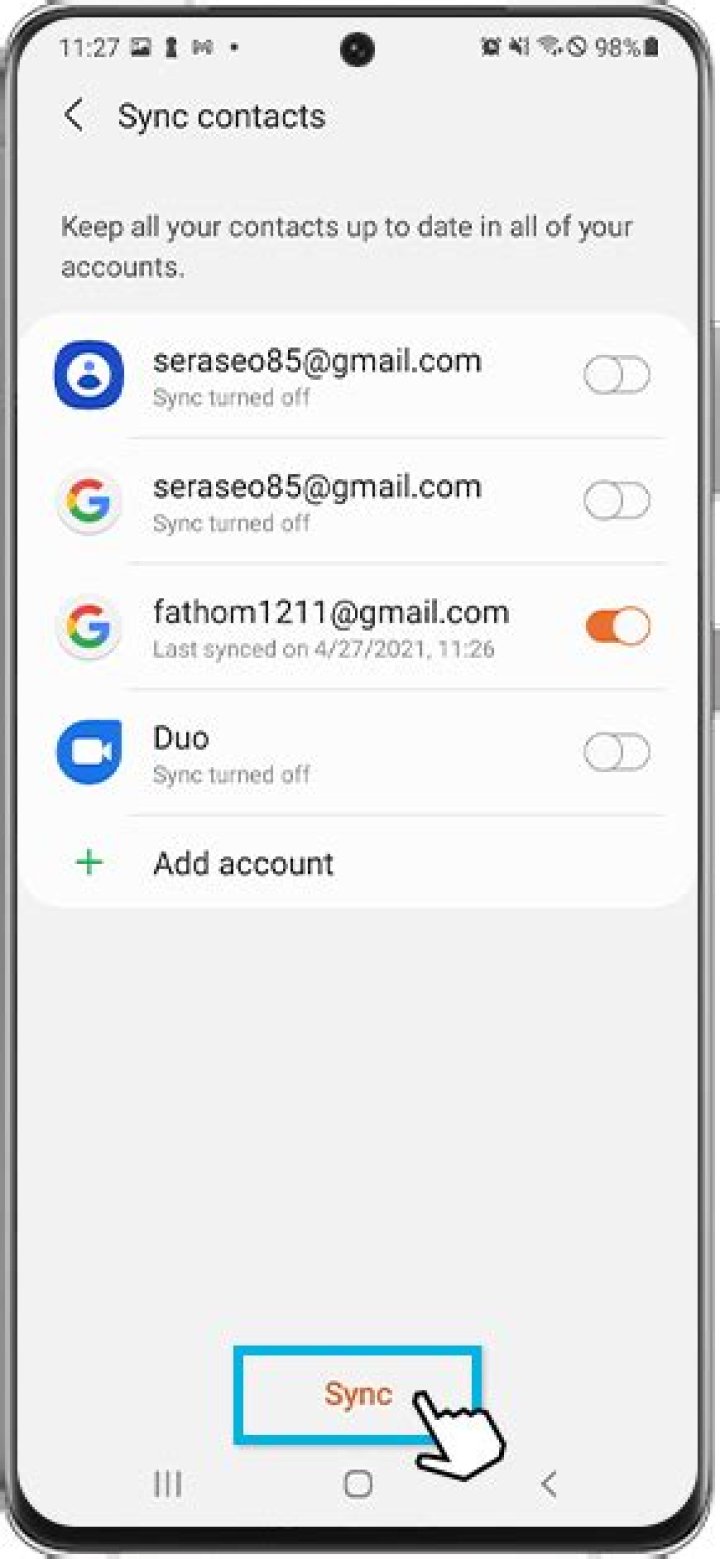
Task: Tap the navigation bar back chevron
Action: point(548,1484)
